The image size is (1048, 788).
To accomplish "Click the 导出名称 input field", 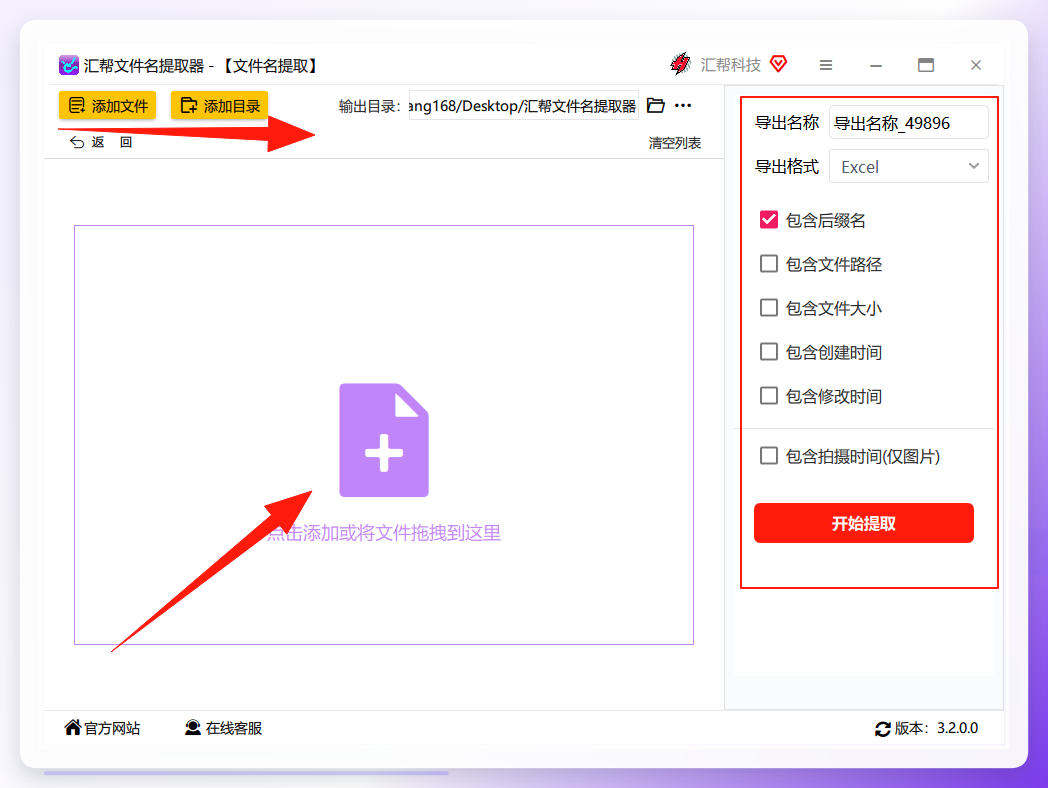I will click(908, 123).
